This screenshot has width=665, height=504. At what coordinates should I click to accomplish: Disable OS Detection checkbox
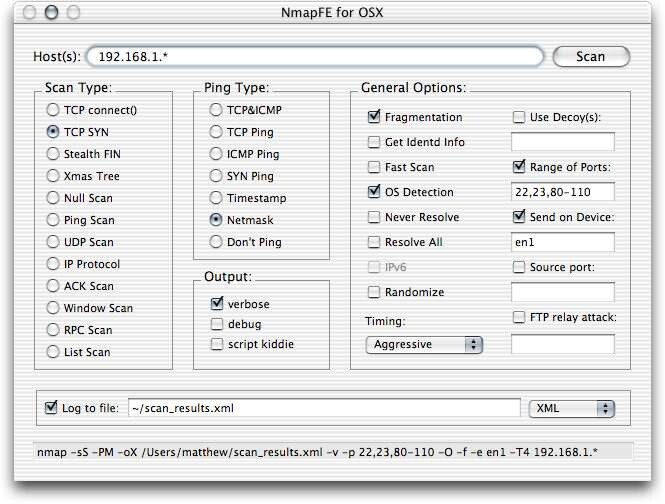[x=374, y=192]
